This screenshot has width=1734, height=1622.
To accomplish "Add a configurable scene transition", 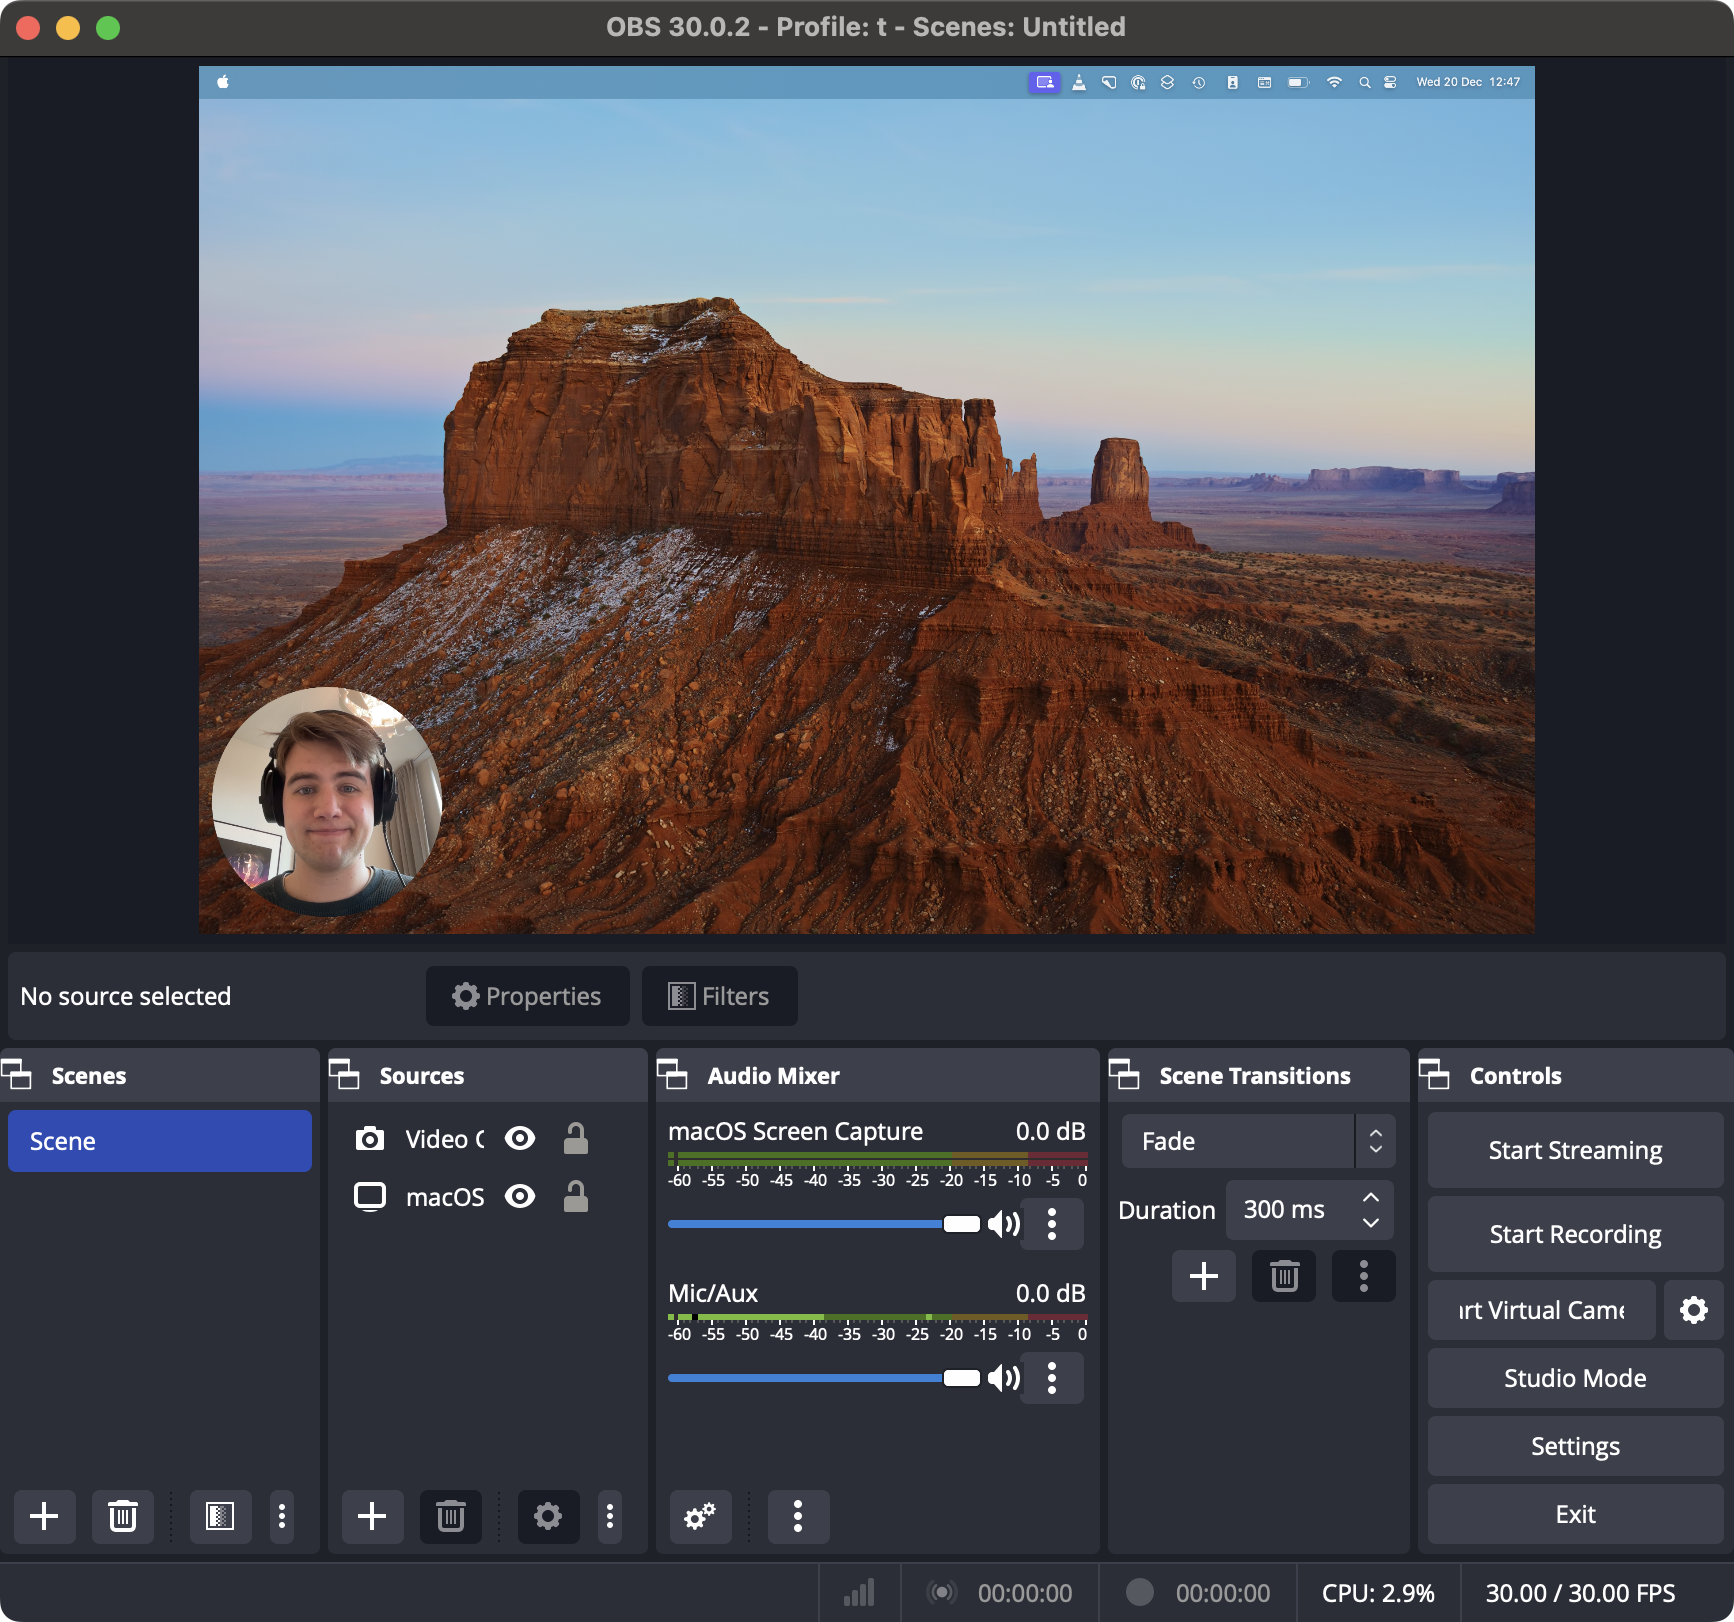I will coord(1204,1276).
